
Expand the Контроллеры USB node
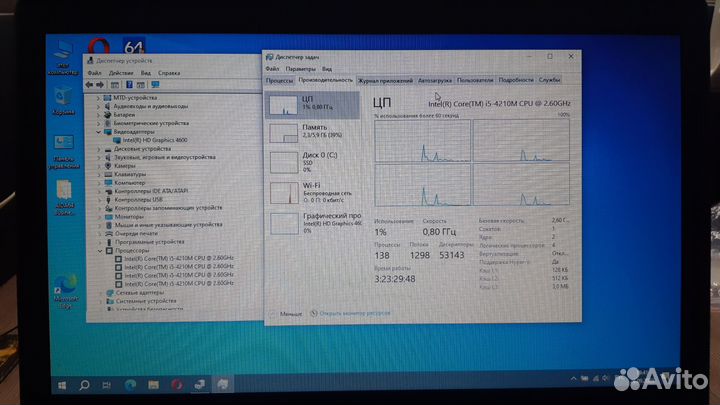tap(99, 200)
